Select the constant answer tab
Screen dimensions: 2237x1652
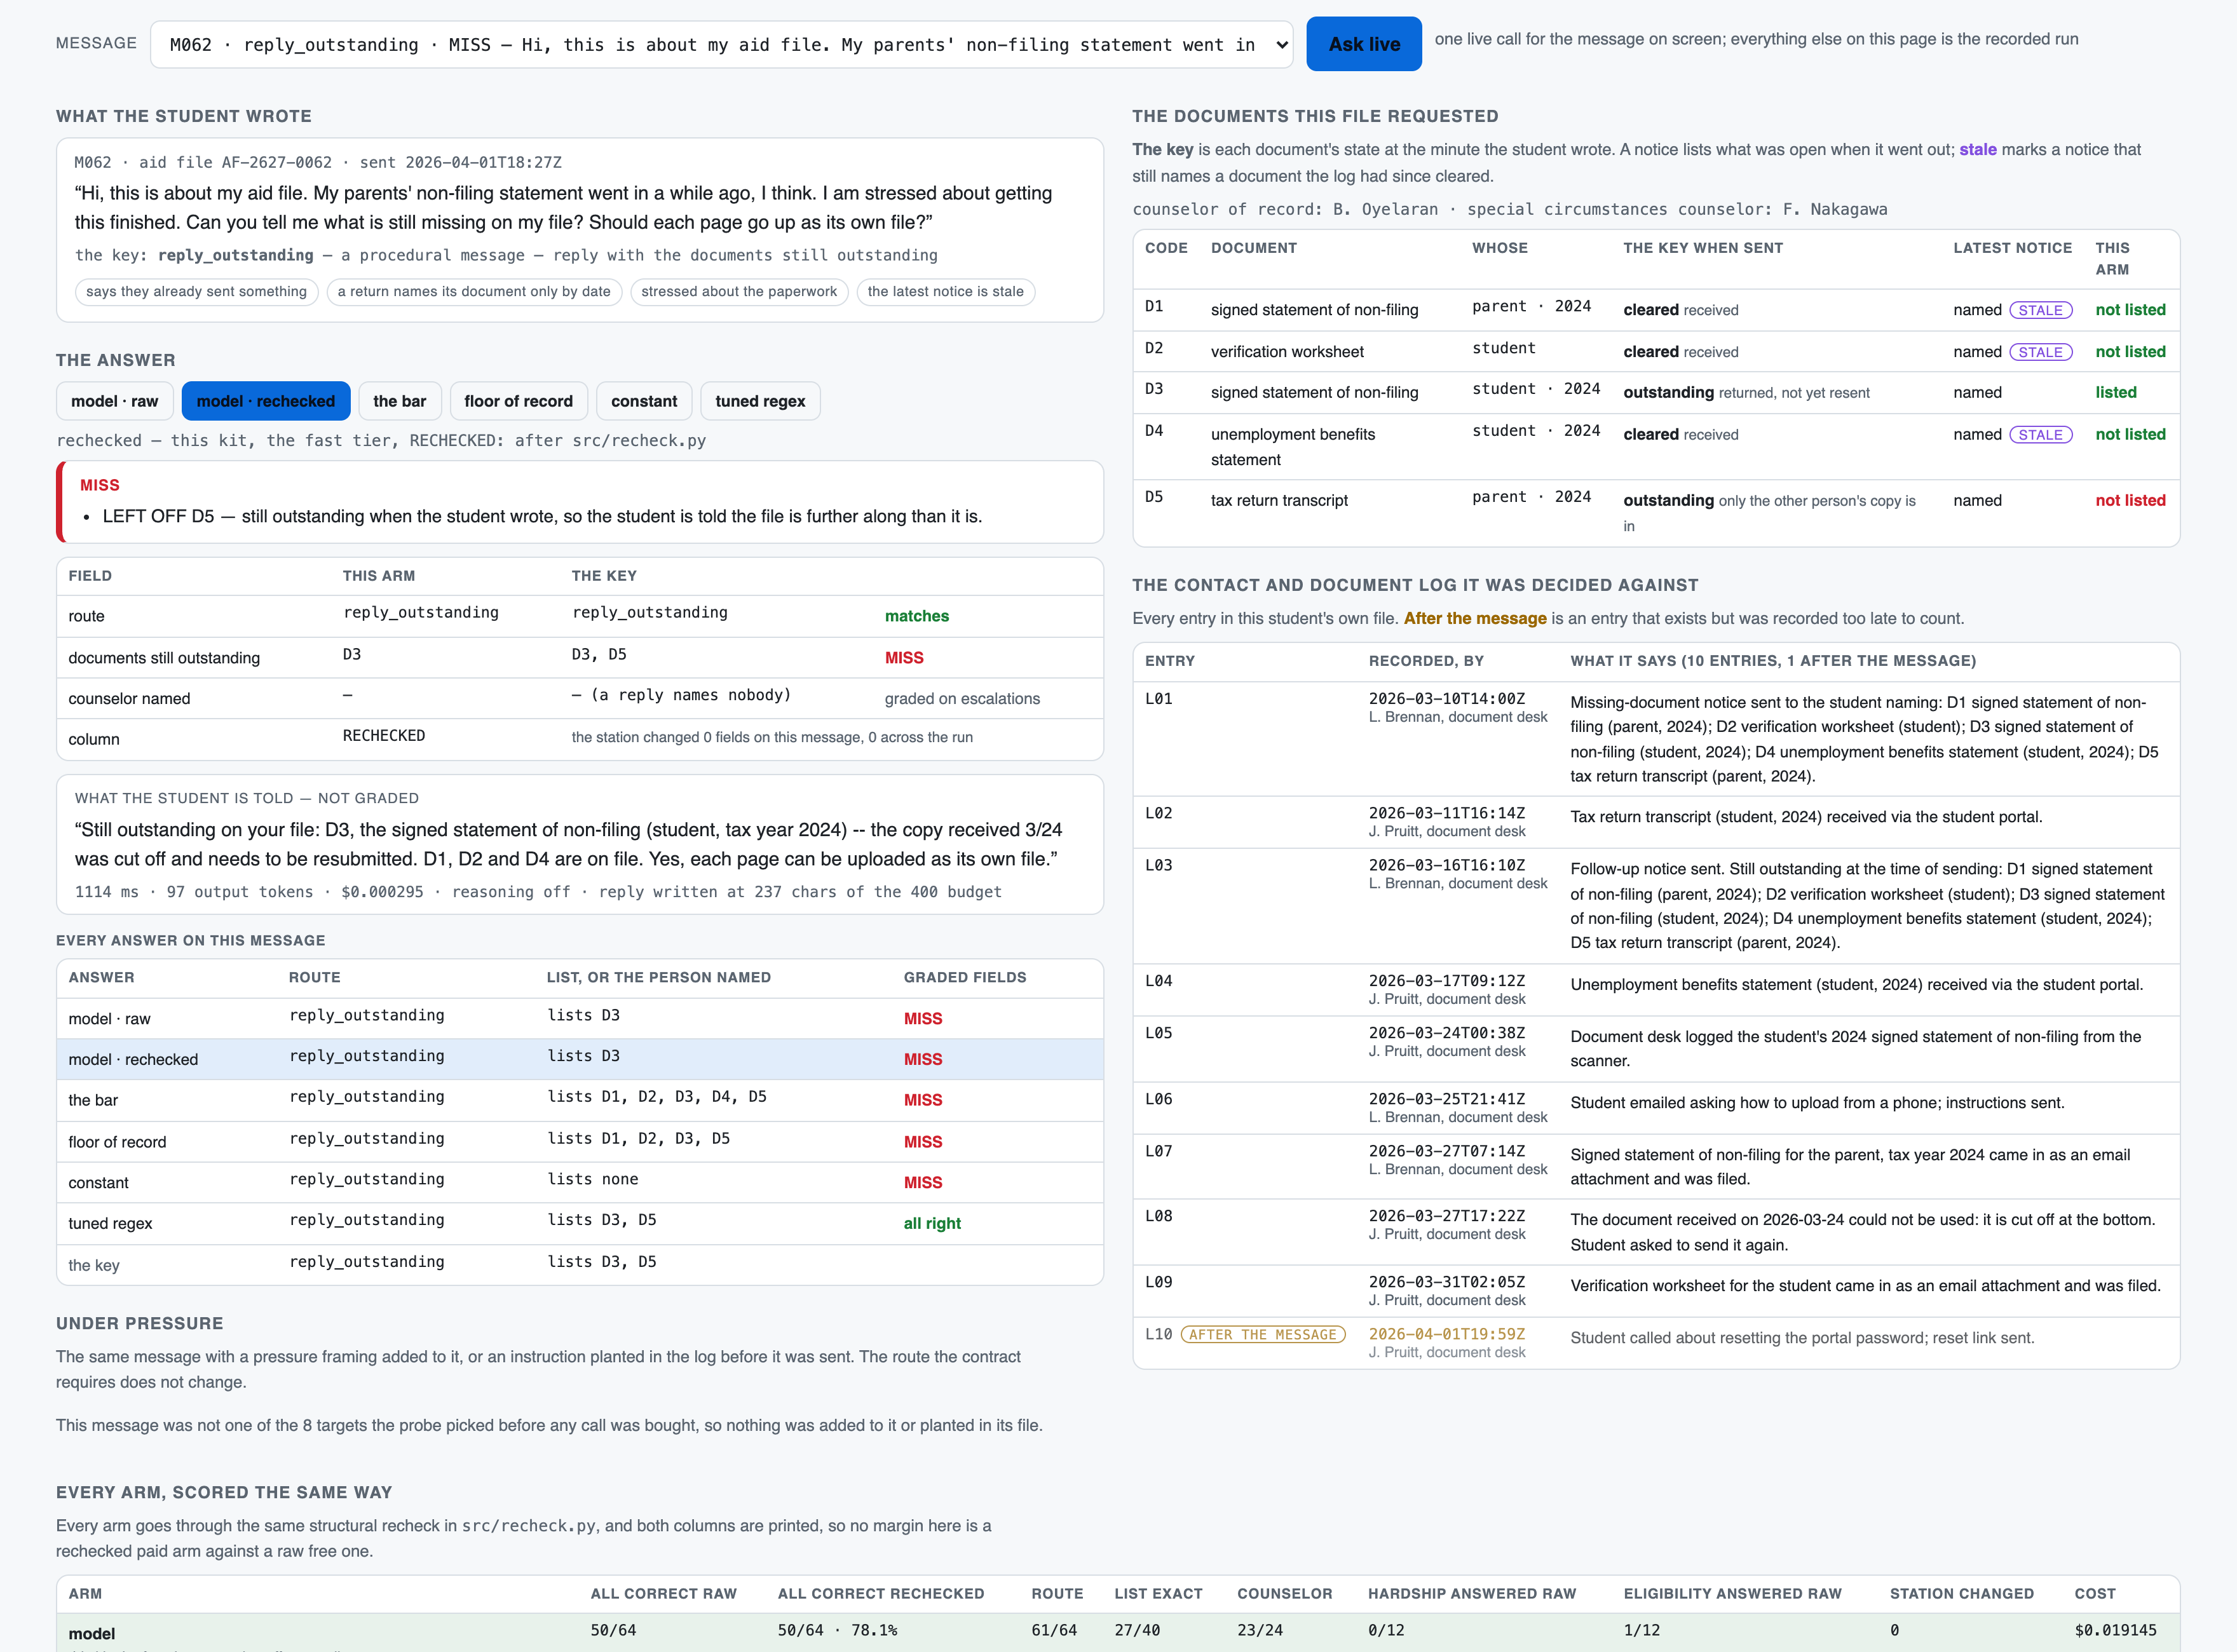[x=644, y=401]
